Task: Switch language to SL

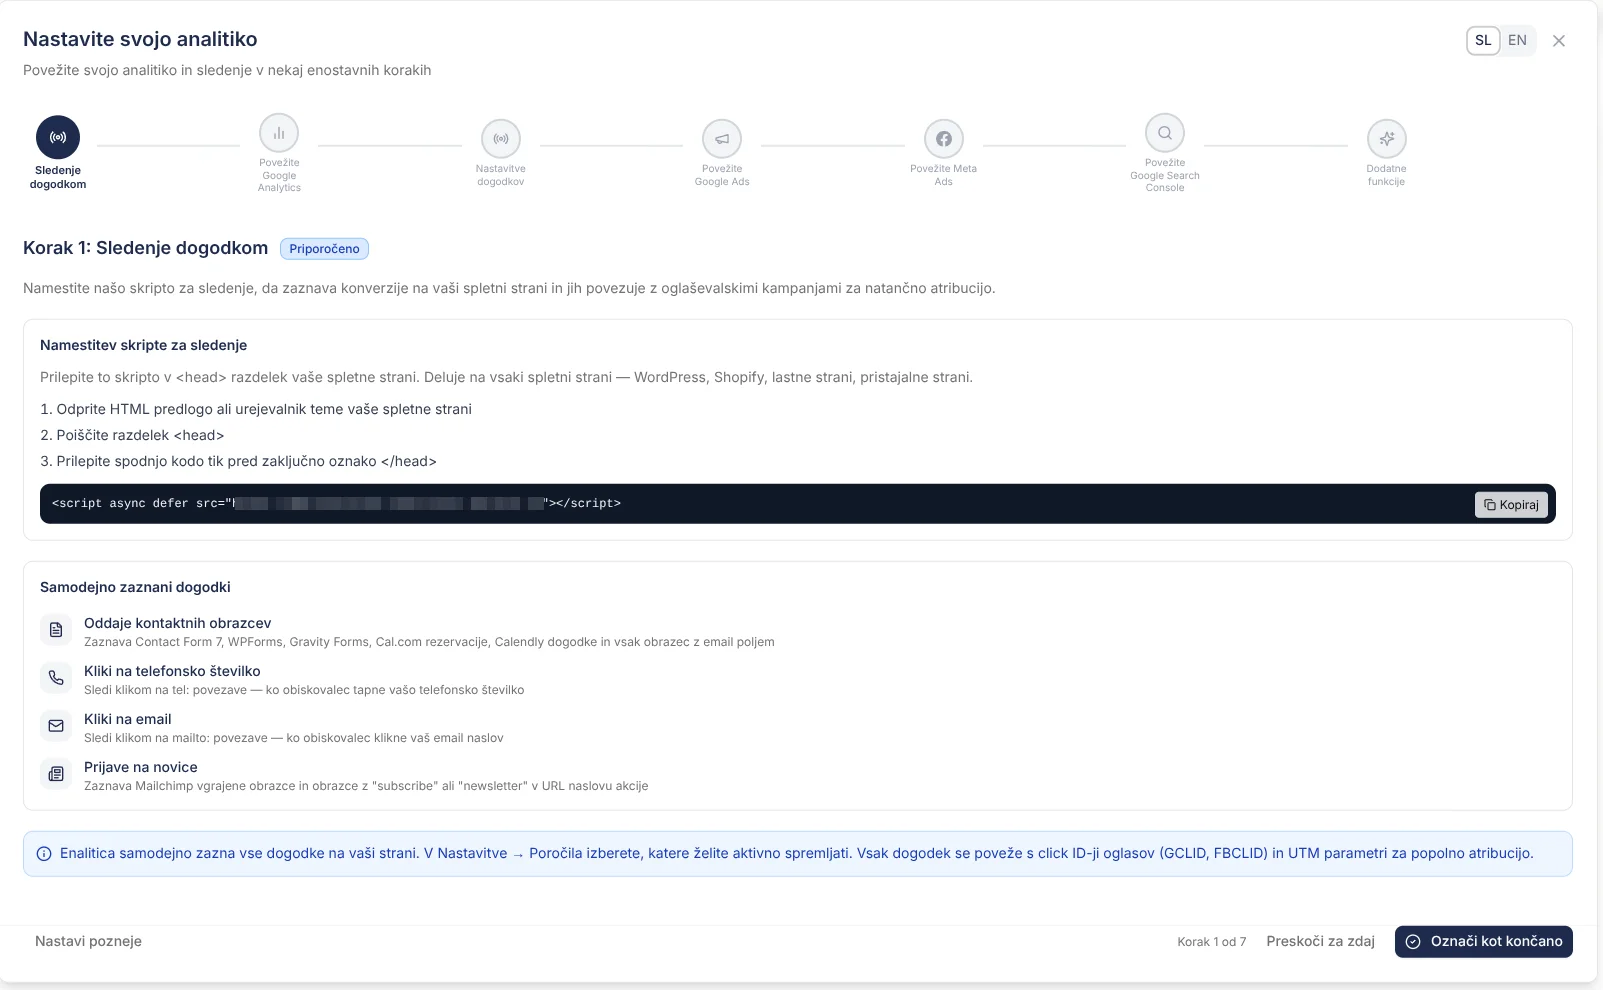Action: click(1483, 41)
